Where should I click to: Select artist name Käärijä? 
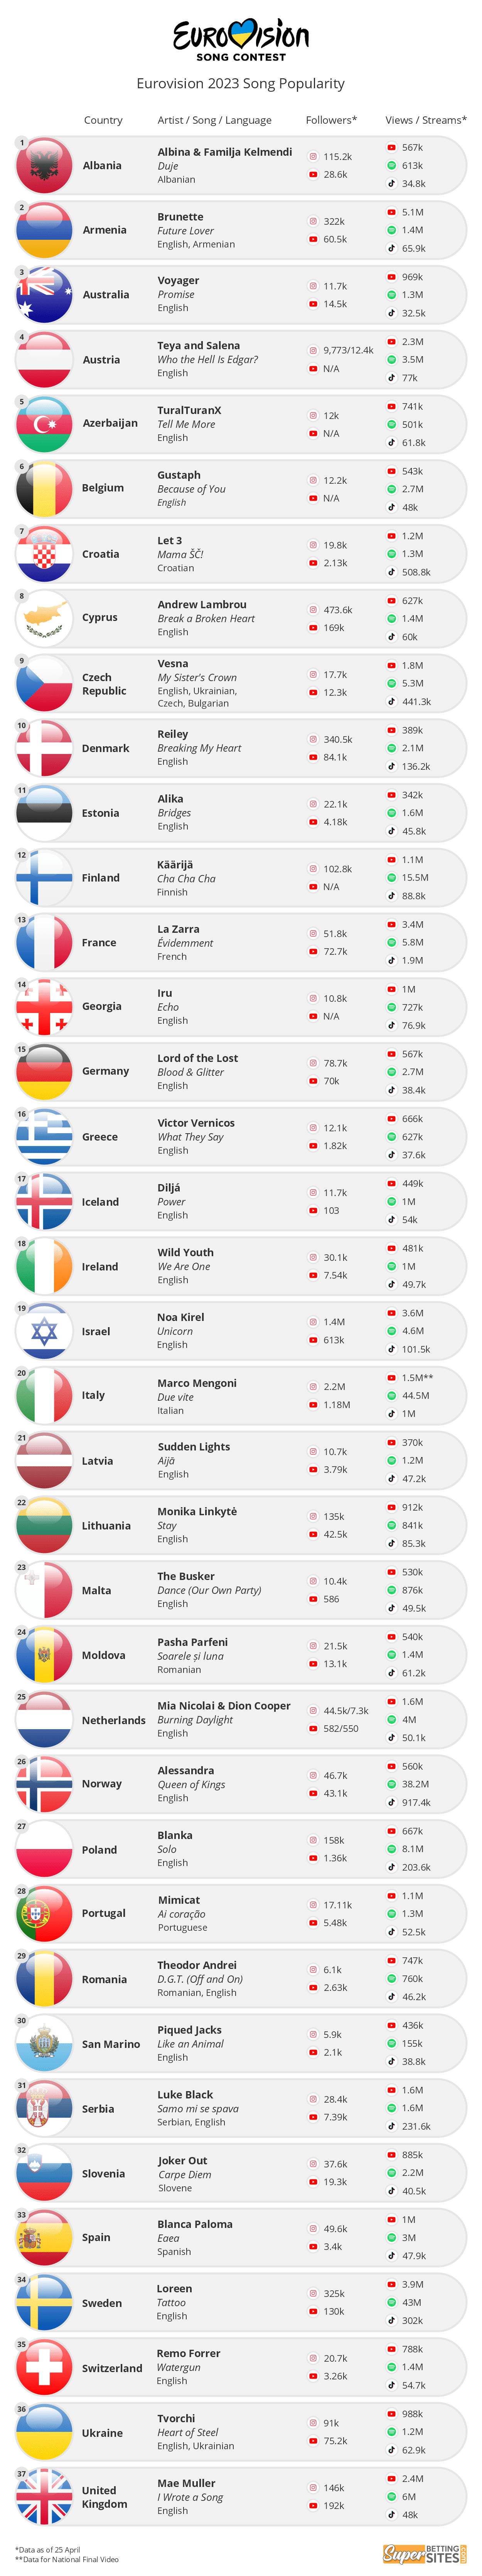(175, 864)
